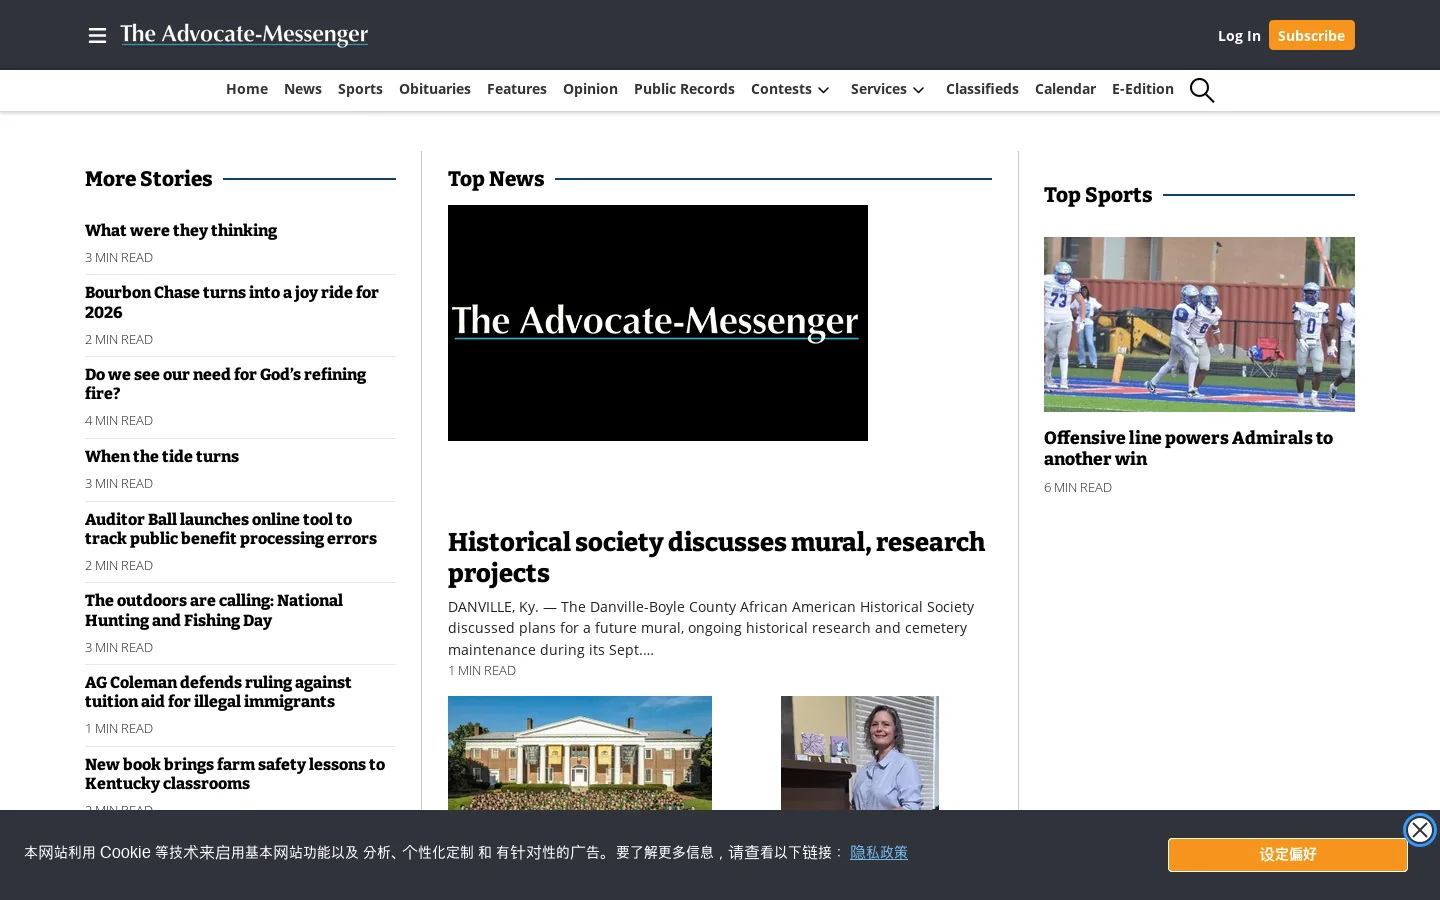
Task: Open the hamburger menu icon
Action: click(97, 35)
